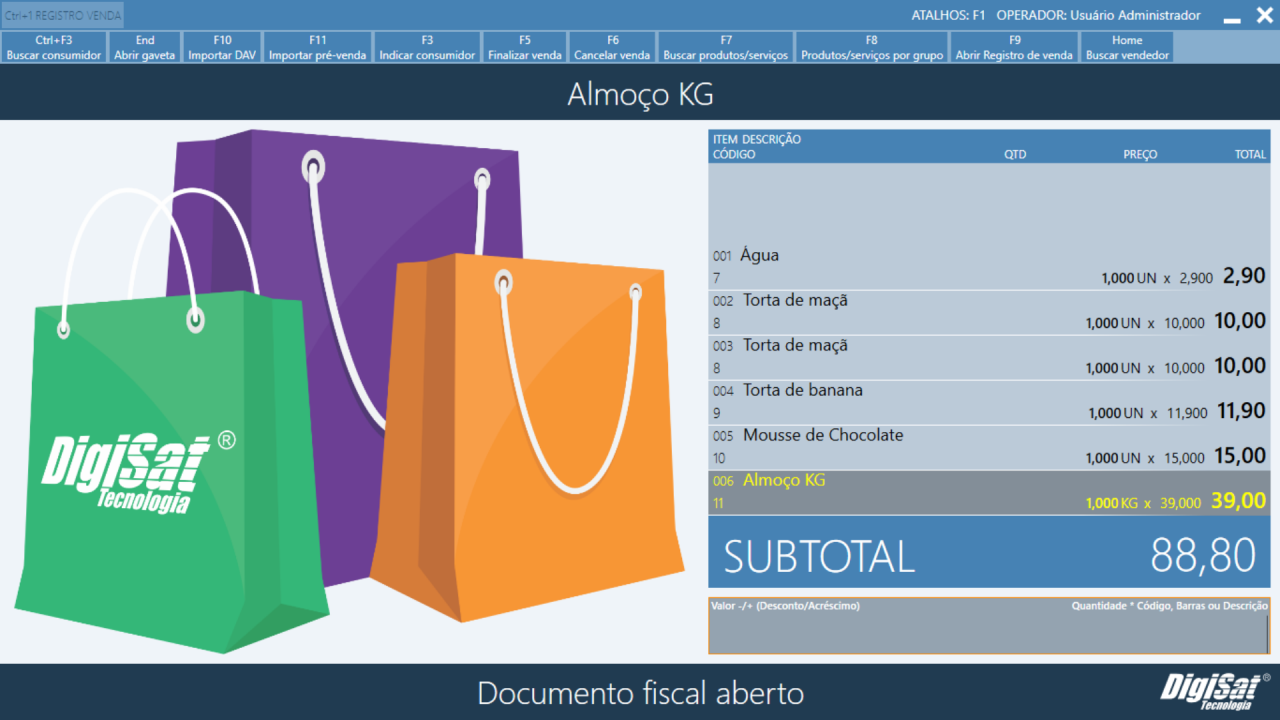Select highlighted item 006 Almoço KG

coord(990,492)
